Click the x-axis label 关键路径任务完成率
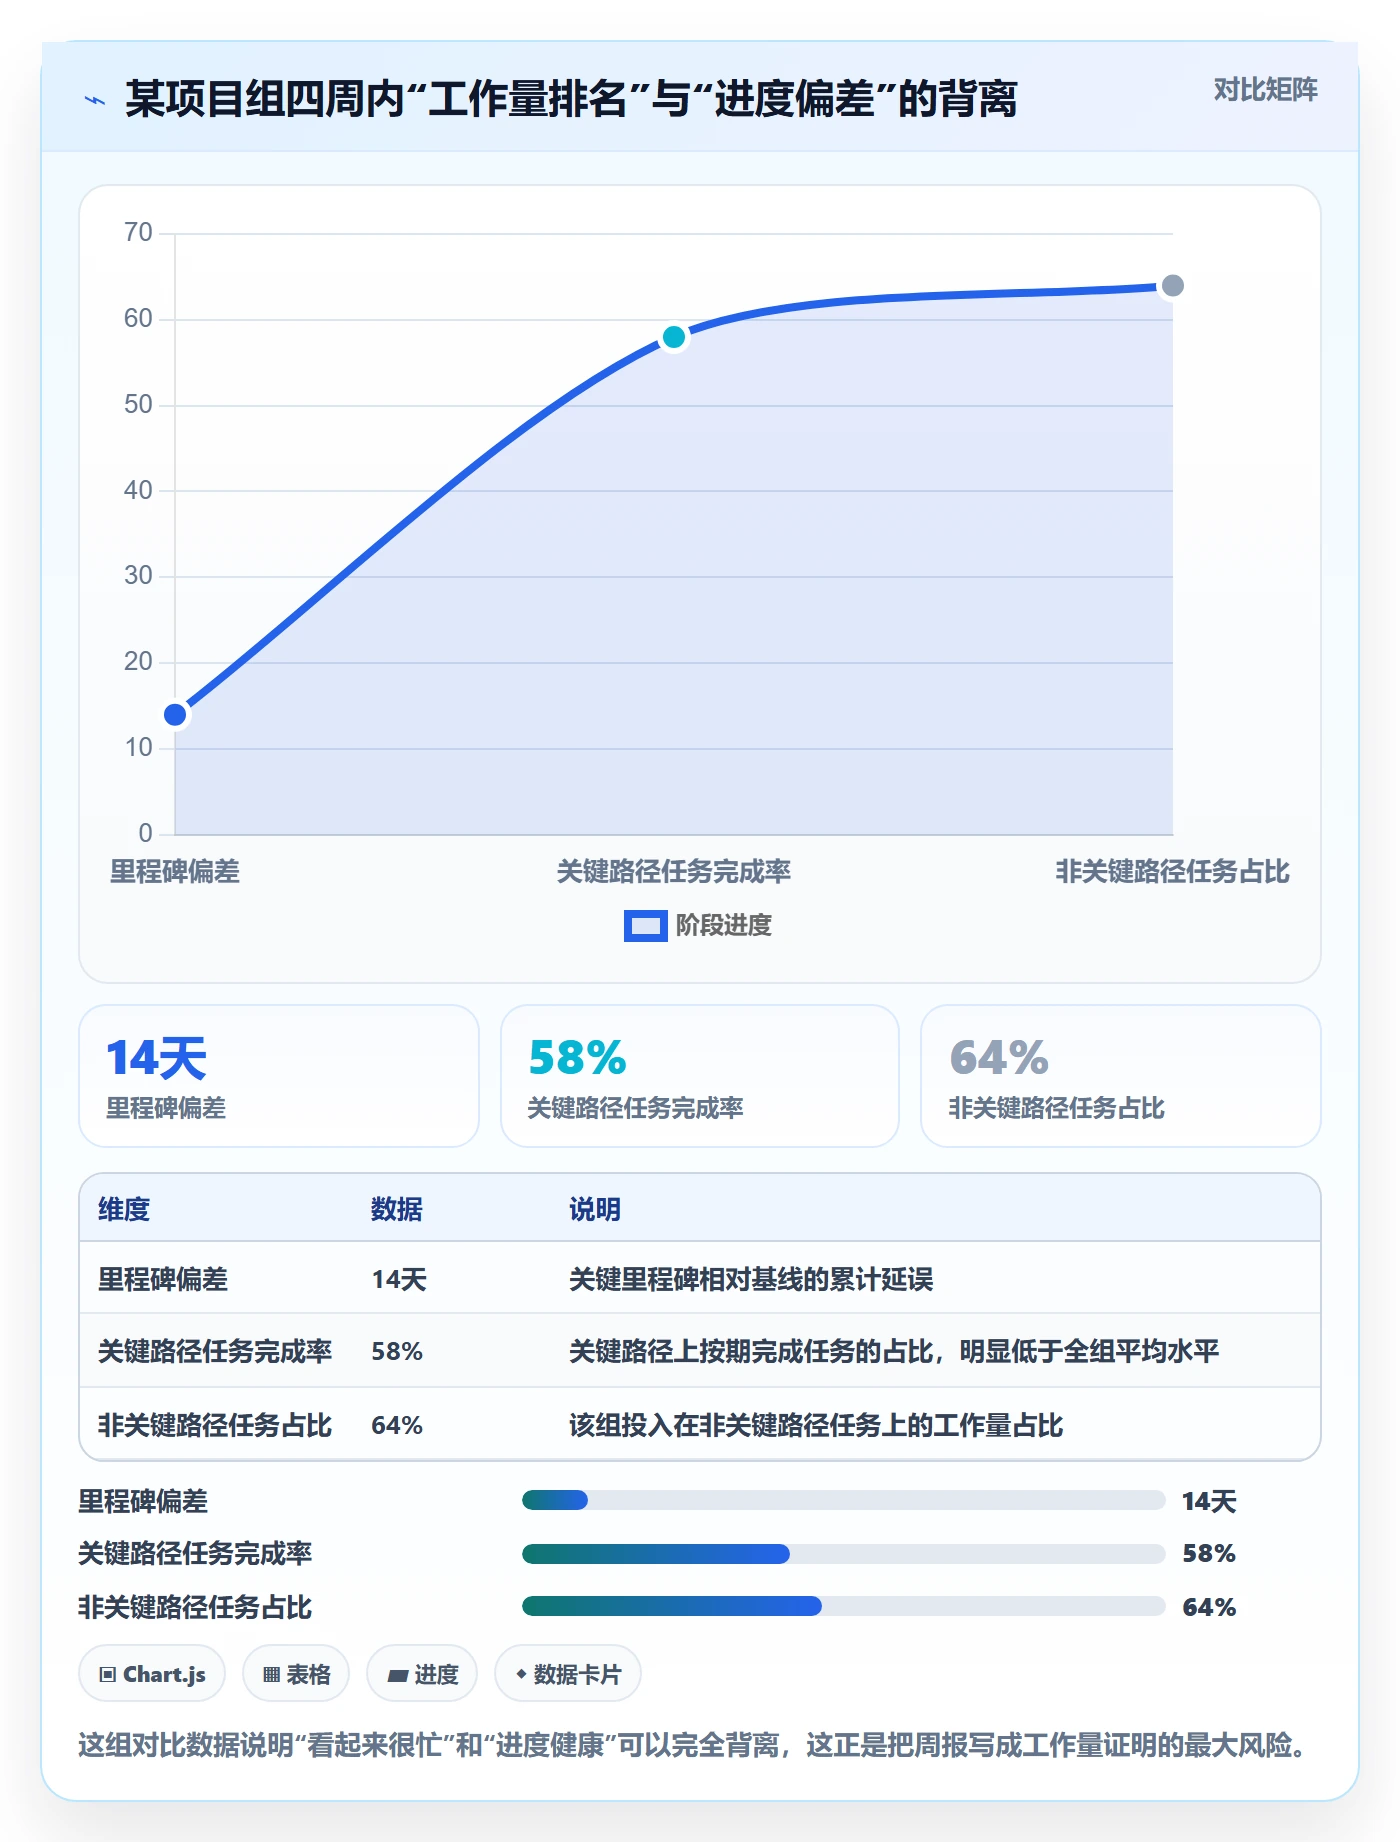Screen dimensions: 1400x1842 [674, 872]
